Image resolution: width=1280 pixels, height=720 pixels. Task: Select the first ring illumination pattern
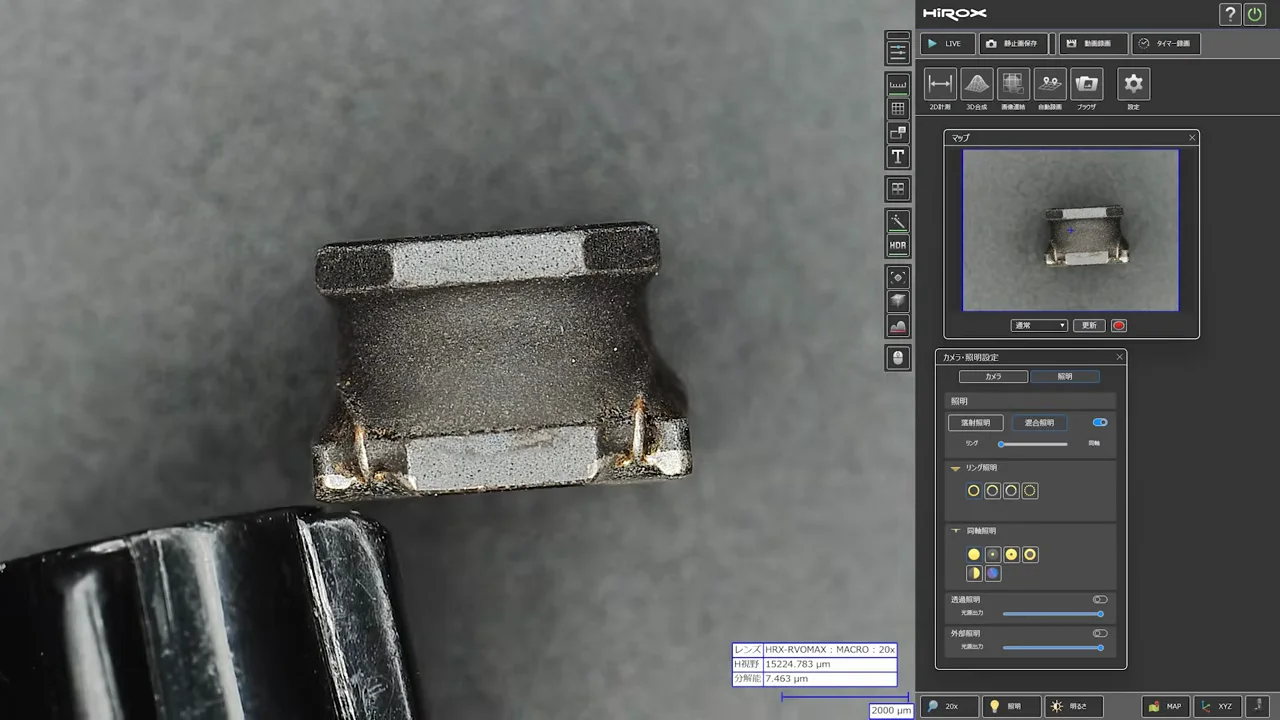973,491
